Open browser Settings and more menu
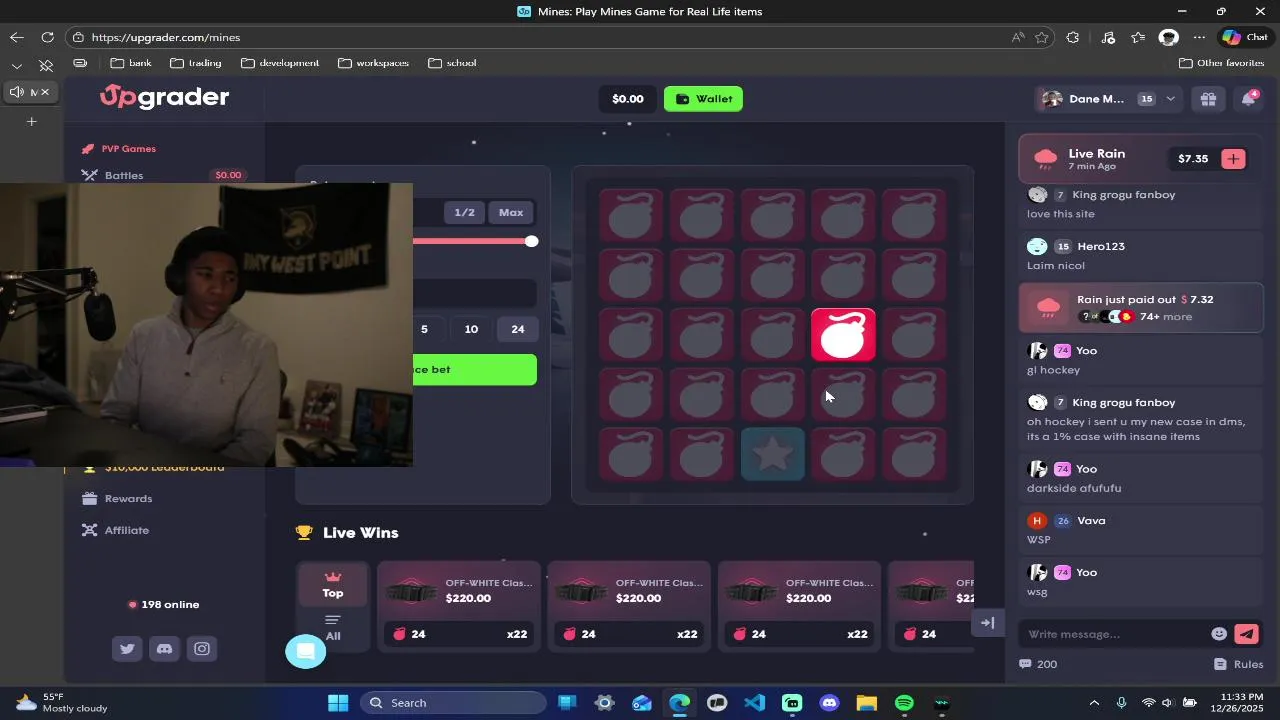Viewport: 1280px width, 720px height. coord(1199,37)
